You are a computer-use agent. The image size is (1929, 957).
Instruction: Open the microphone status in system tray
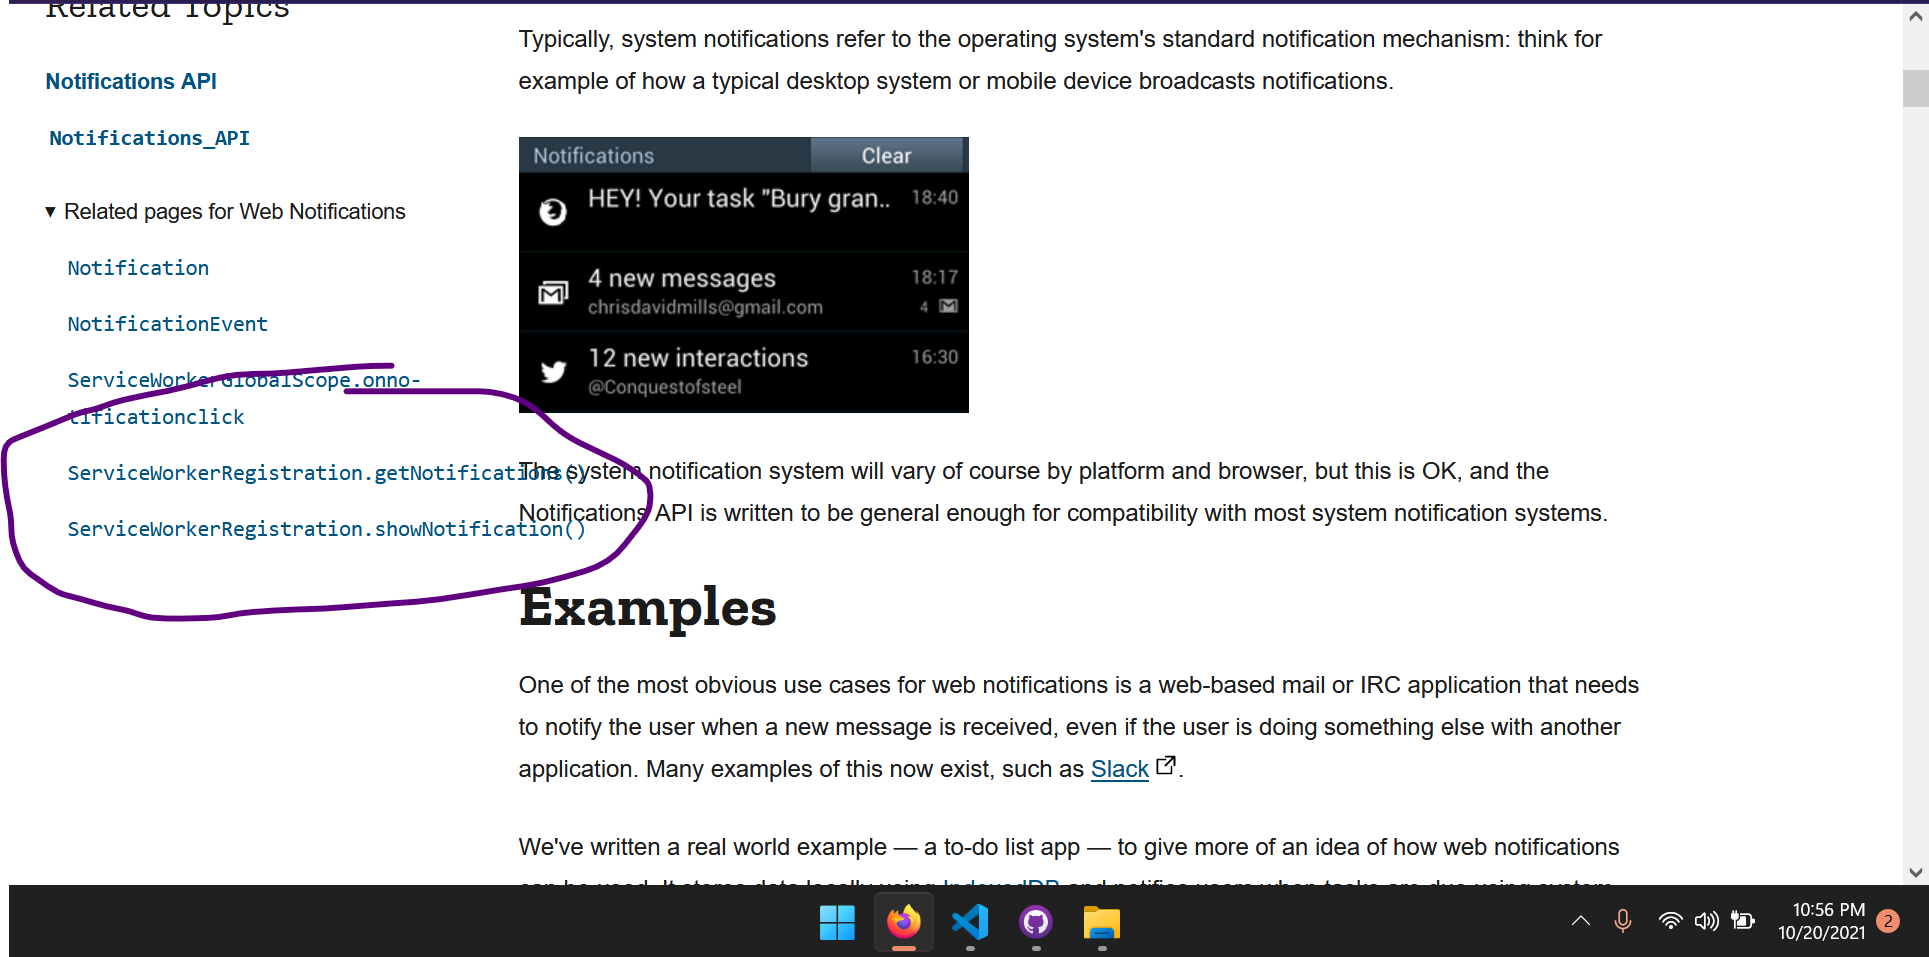(1621, 921)
